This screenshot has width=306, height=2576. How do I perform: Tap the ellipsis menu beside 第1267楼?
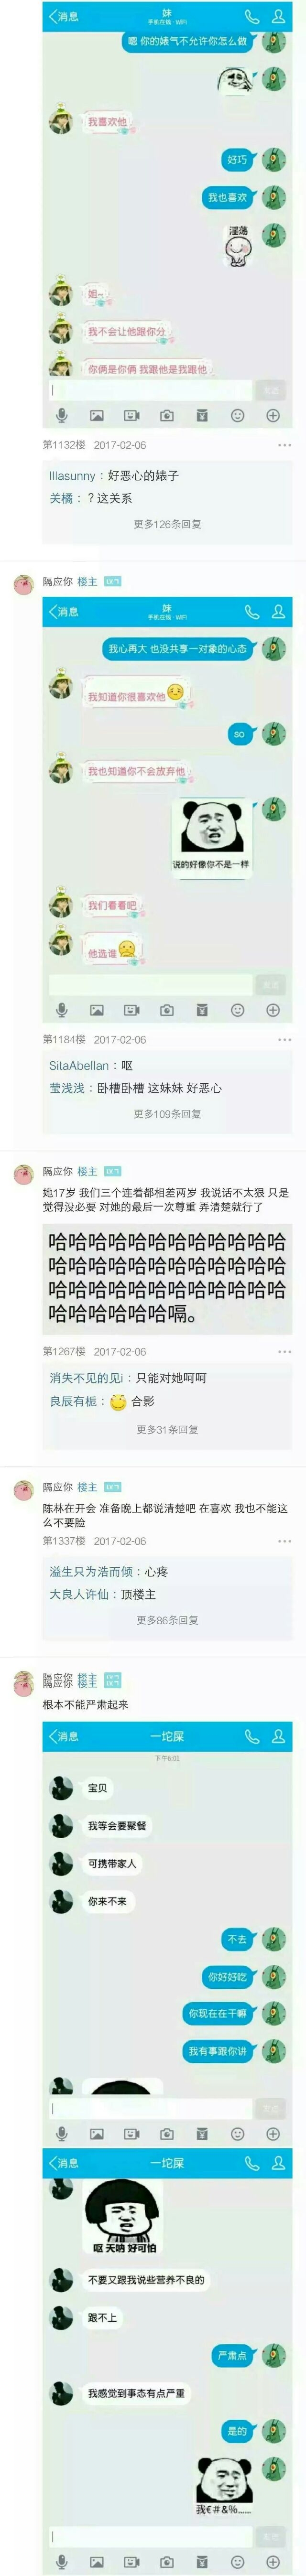(x=284, y=1351)
